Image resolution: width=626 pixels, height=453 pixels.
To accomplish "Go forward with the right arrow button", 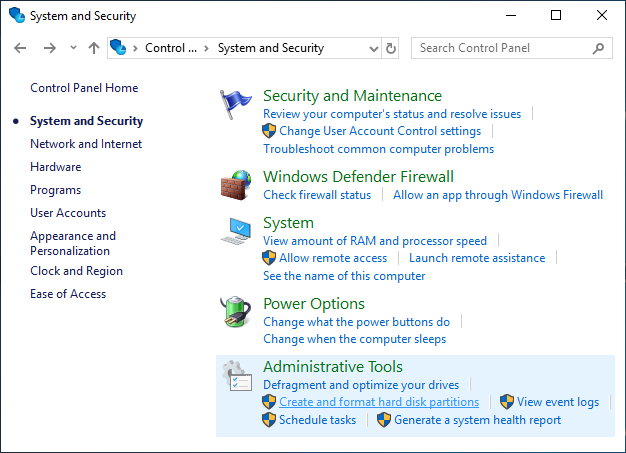I will [x=50, y=48].
